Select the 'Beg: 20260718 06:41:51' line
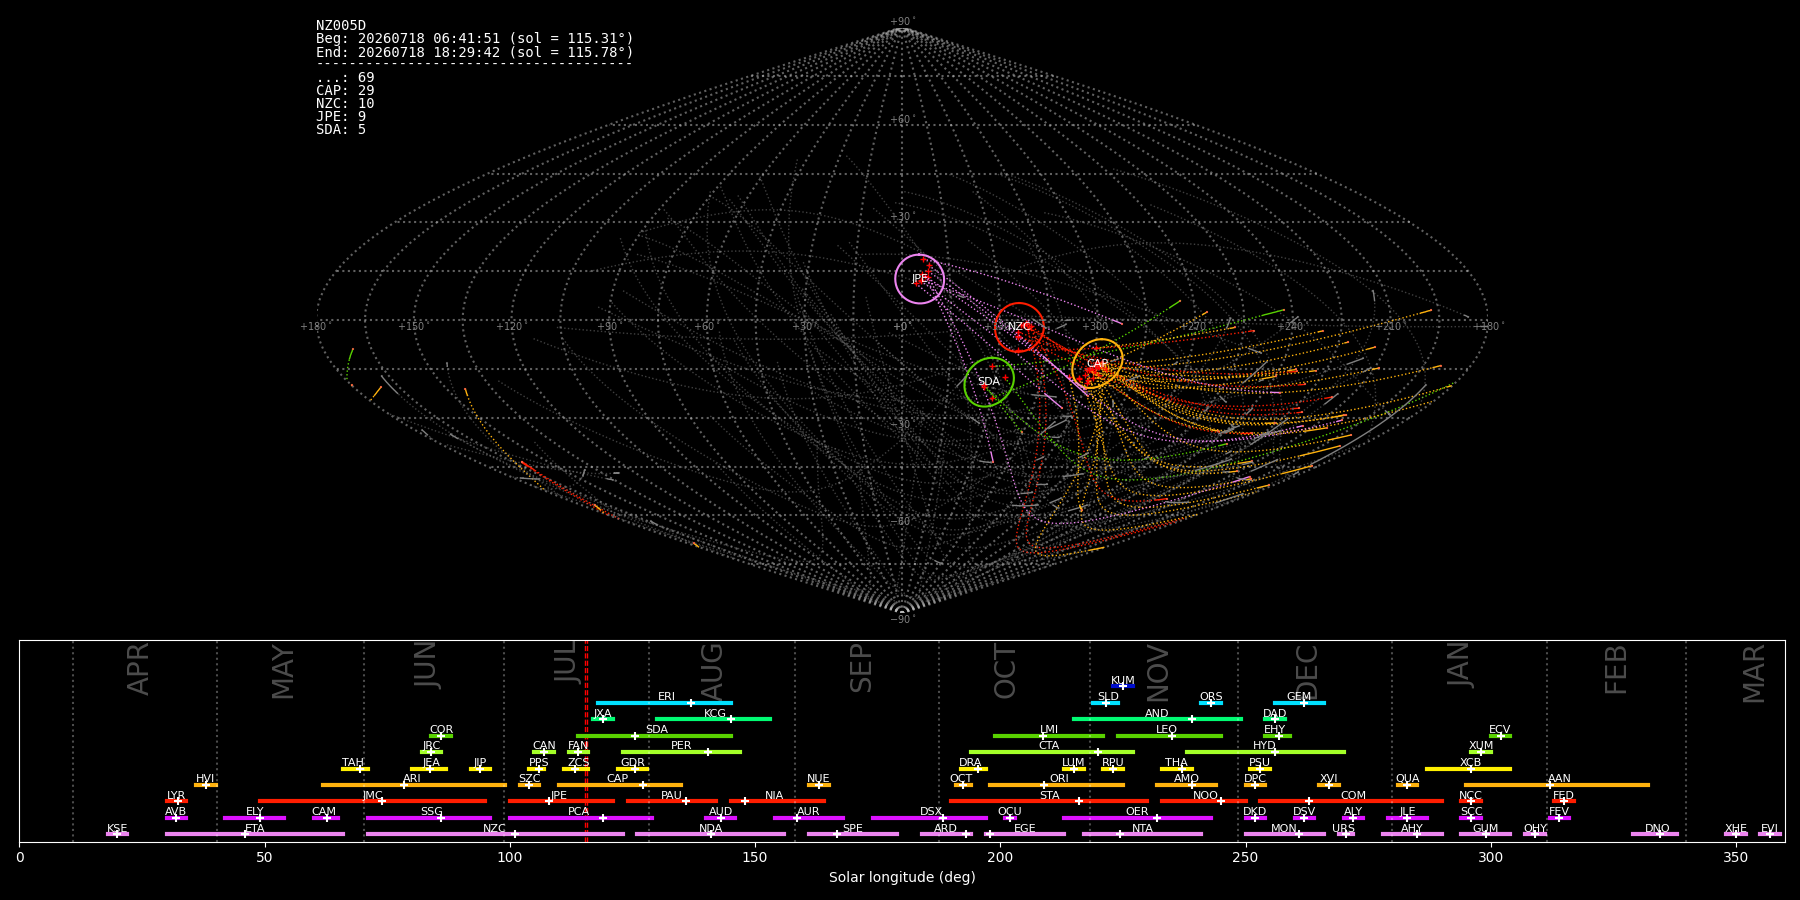This screenshot has width=1800, height=900. [x=475, y=39]
